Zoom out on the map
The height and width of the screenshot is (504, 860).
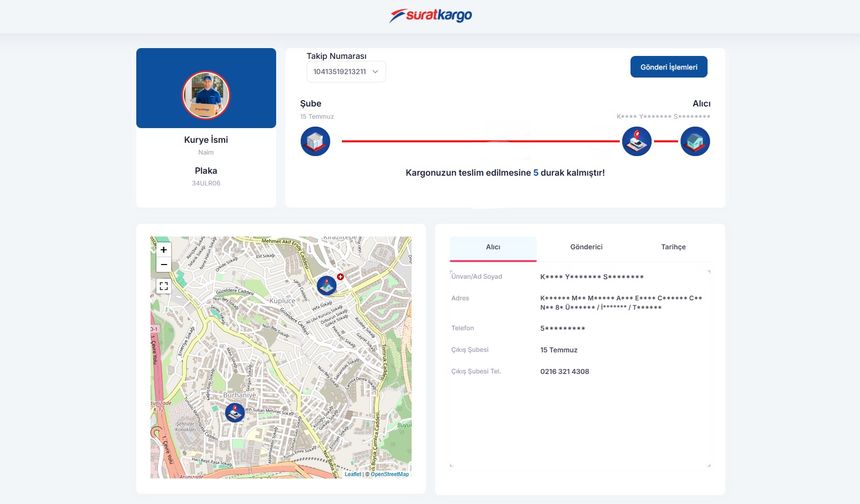coord(163,264)
